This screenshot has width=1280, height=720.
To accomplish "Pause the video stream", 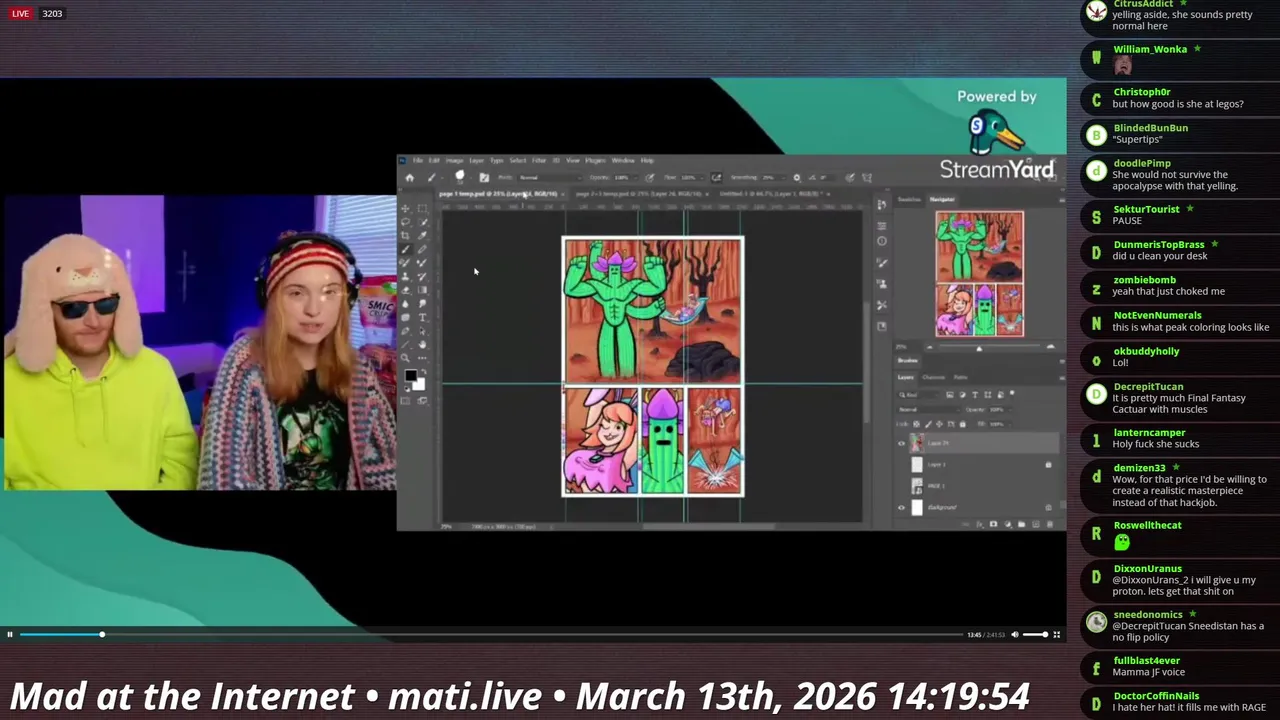I will [10, 634].
